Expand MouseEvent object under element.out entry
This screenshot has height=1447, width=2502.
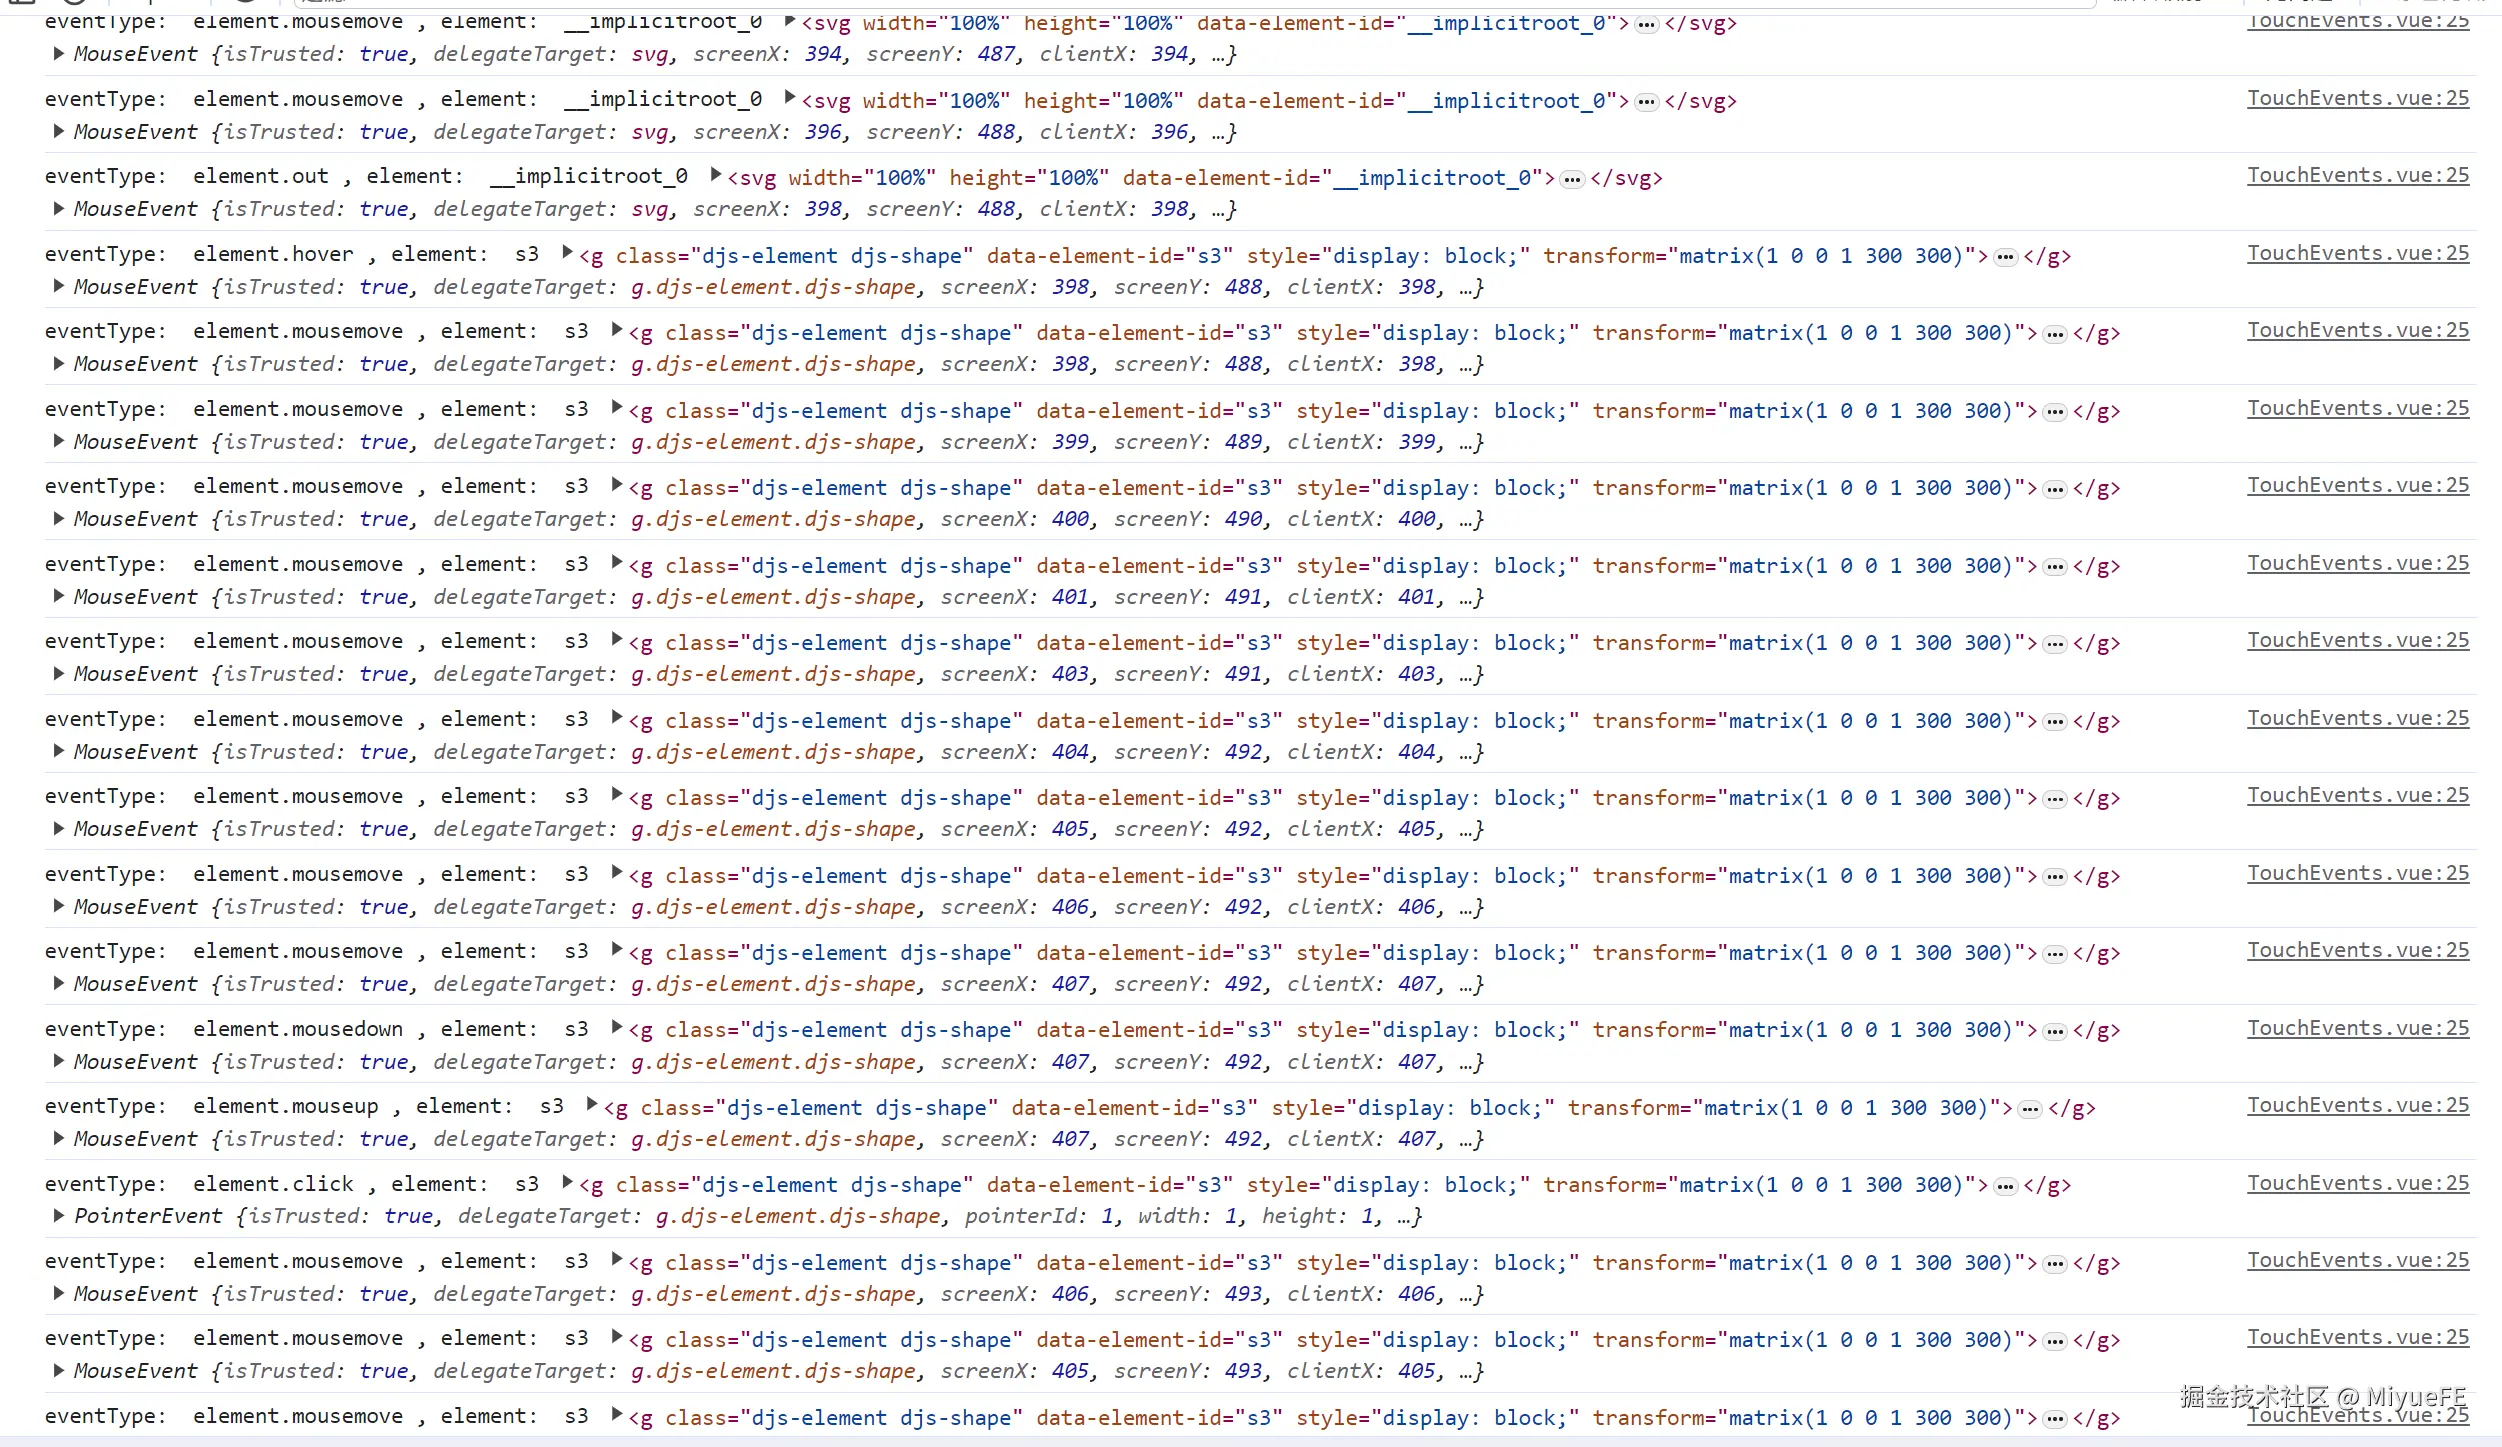click(59, 208)
